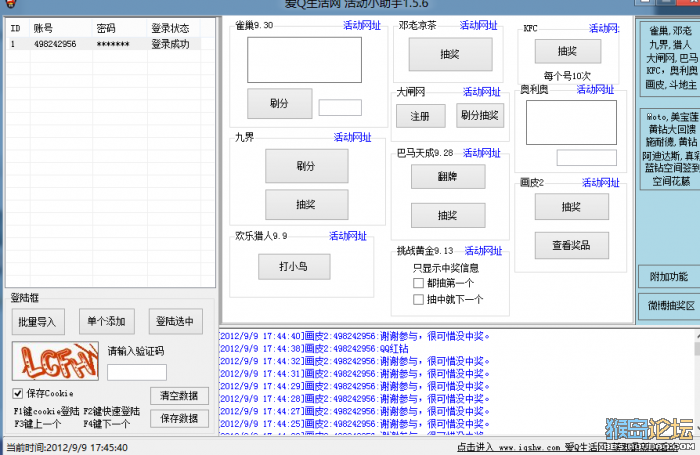The height and width of the screenshot is (455, 700).
Task: Enable the 都抽第一个 checkbox
Action: [x=418, y=283]
